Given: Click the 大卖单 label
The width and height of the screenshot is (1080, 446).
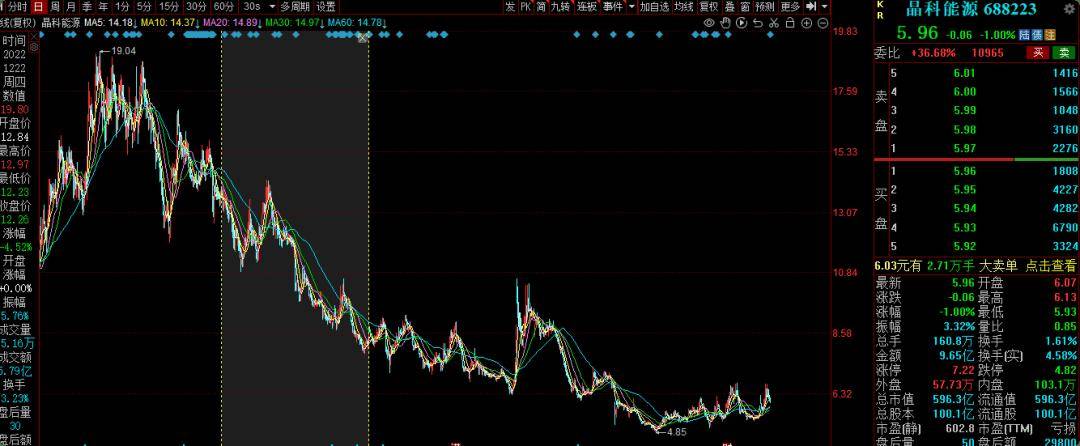Looking at the screenshot, I should (x=999, y=265).
